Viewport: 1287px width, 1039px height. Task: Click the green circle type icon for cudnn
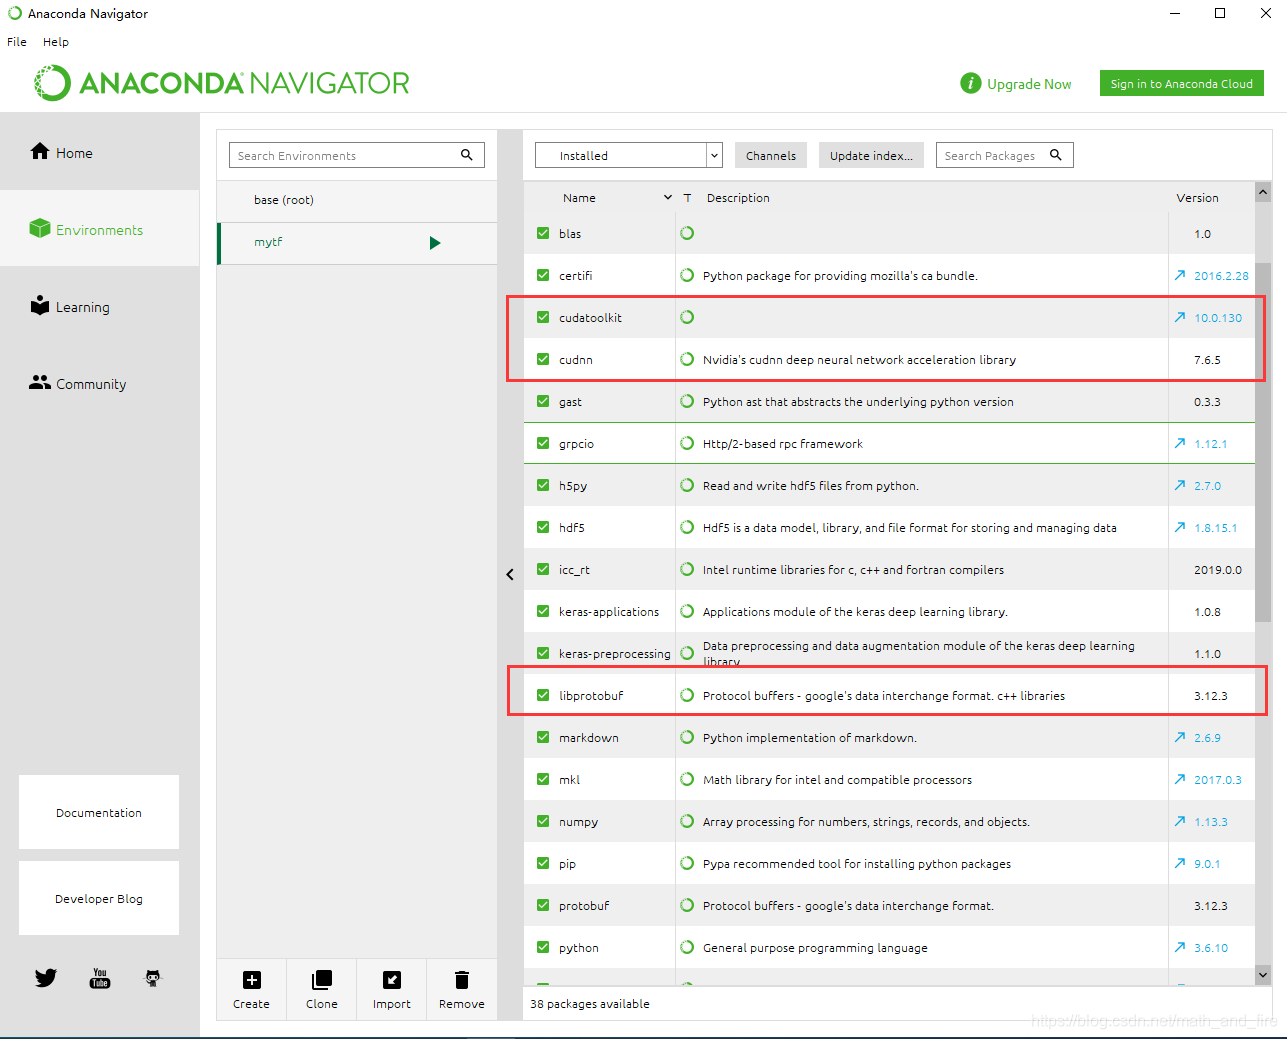687,359
